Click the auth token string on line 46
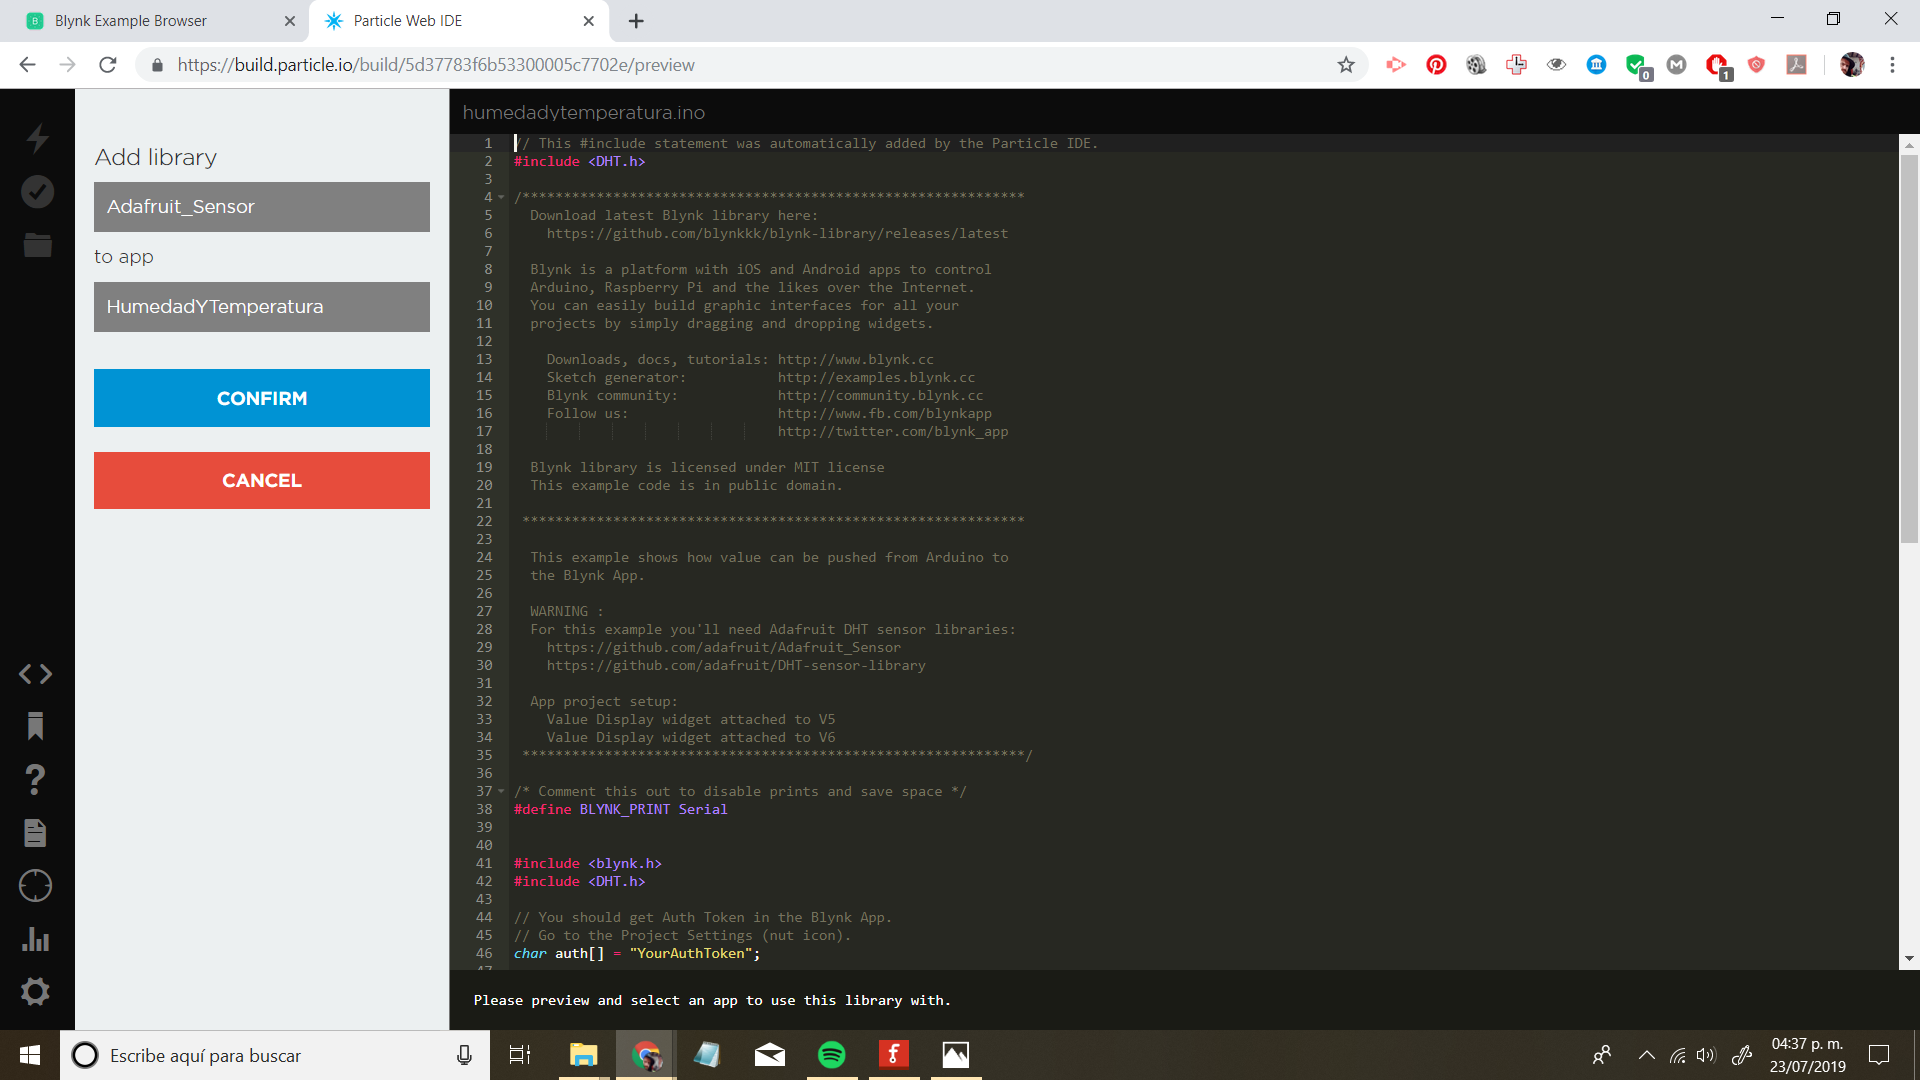 (x=691, y=953)
